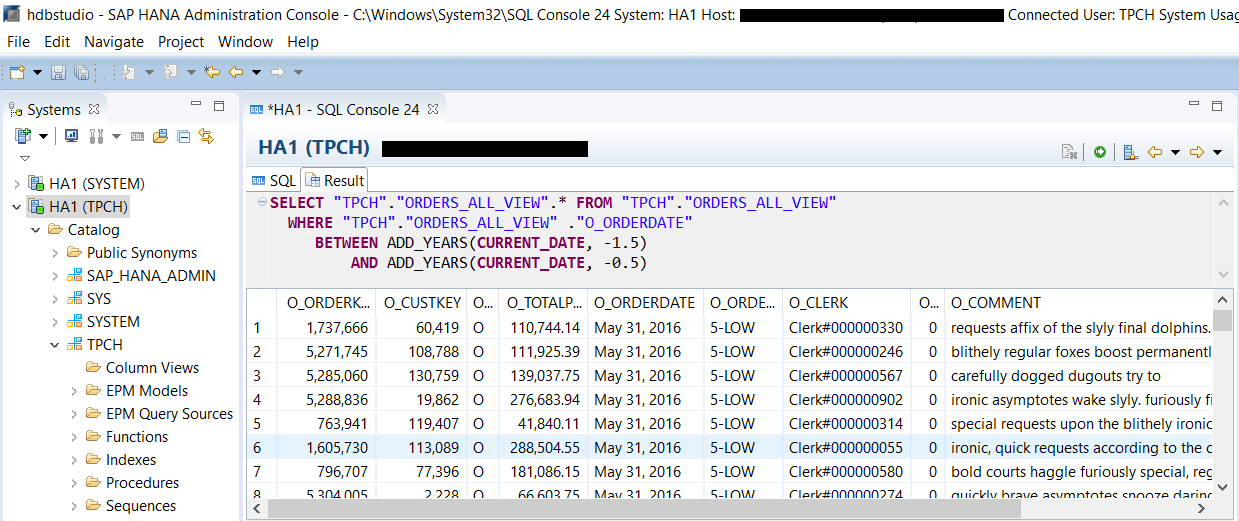Click the O_ORDERDATE column header
The image size is (1239, 521).
click(644, 302)
